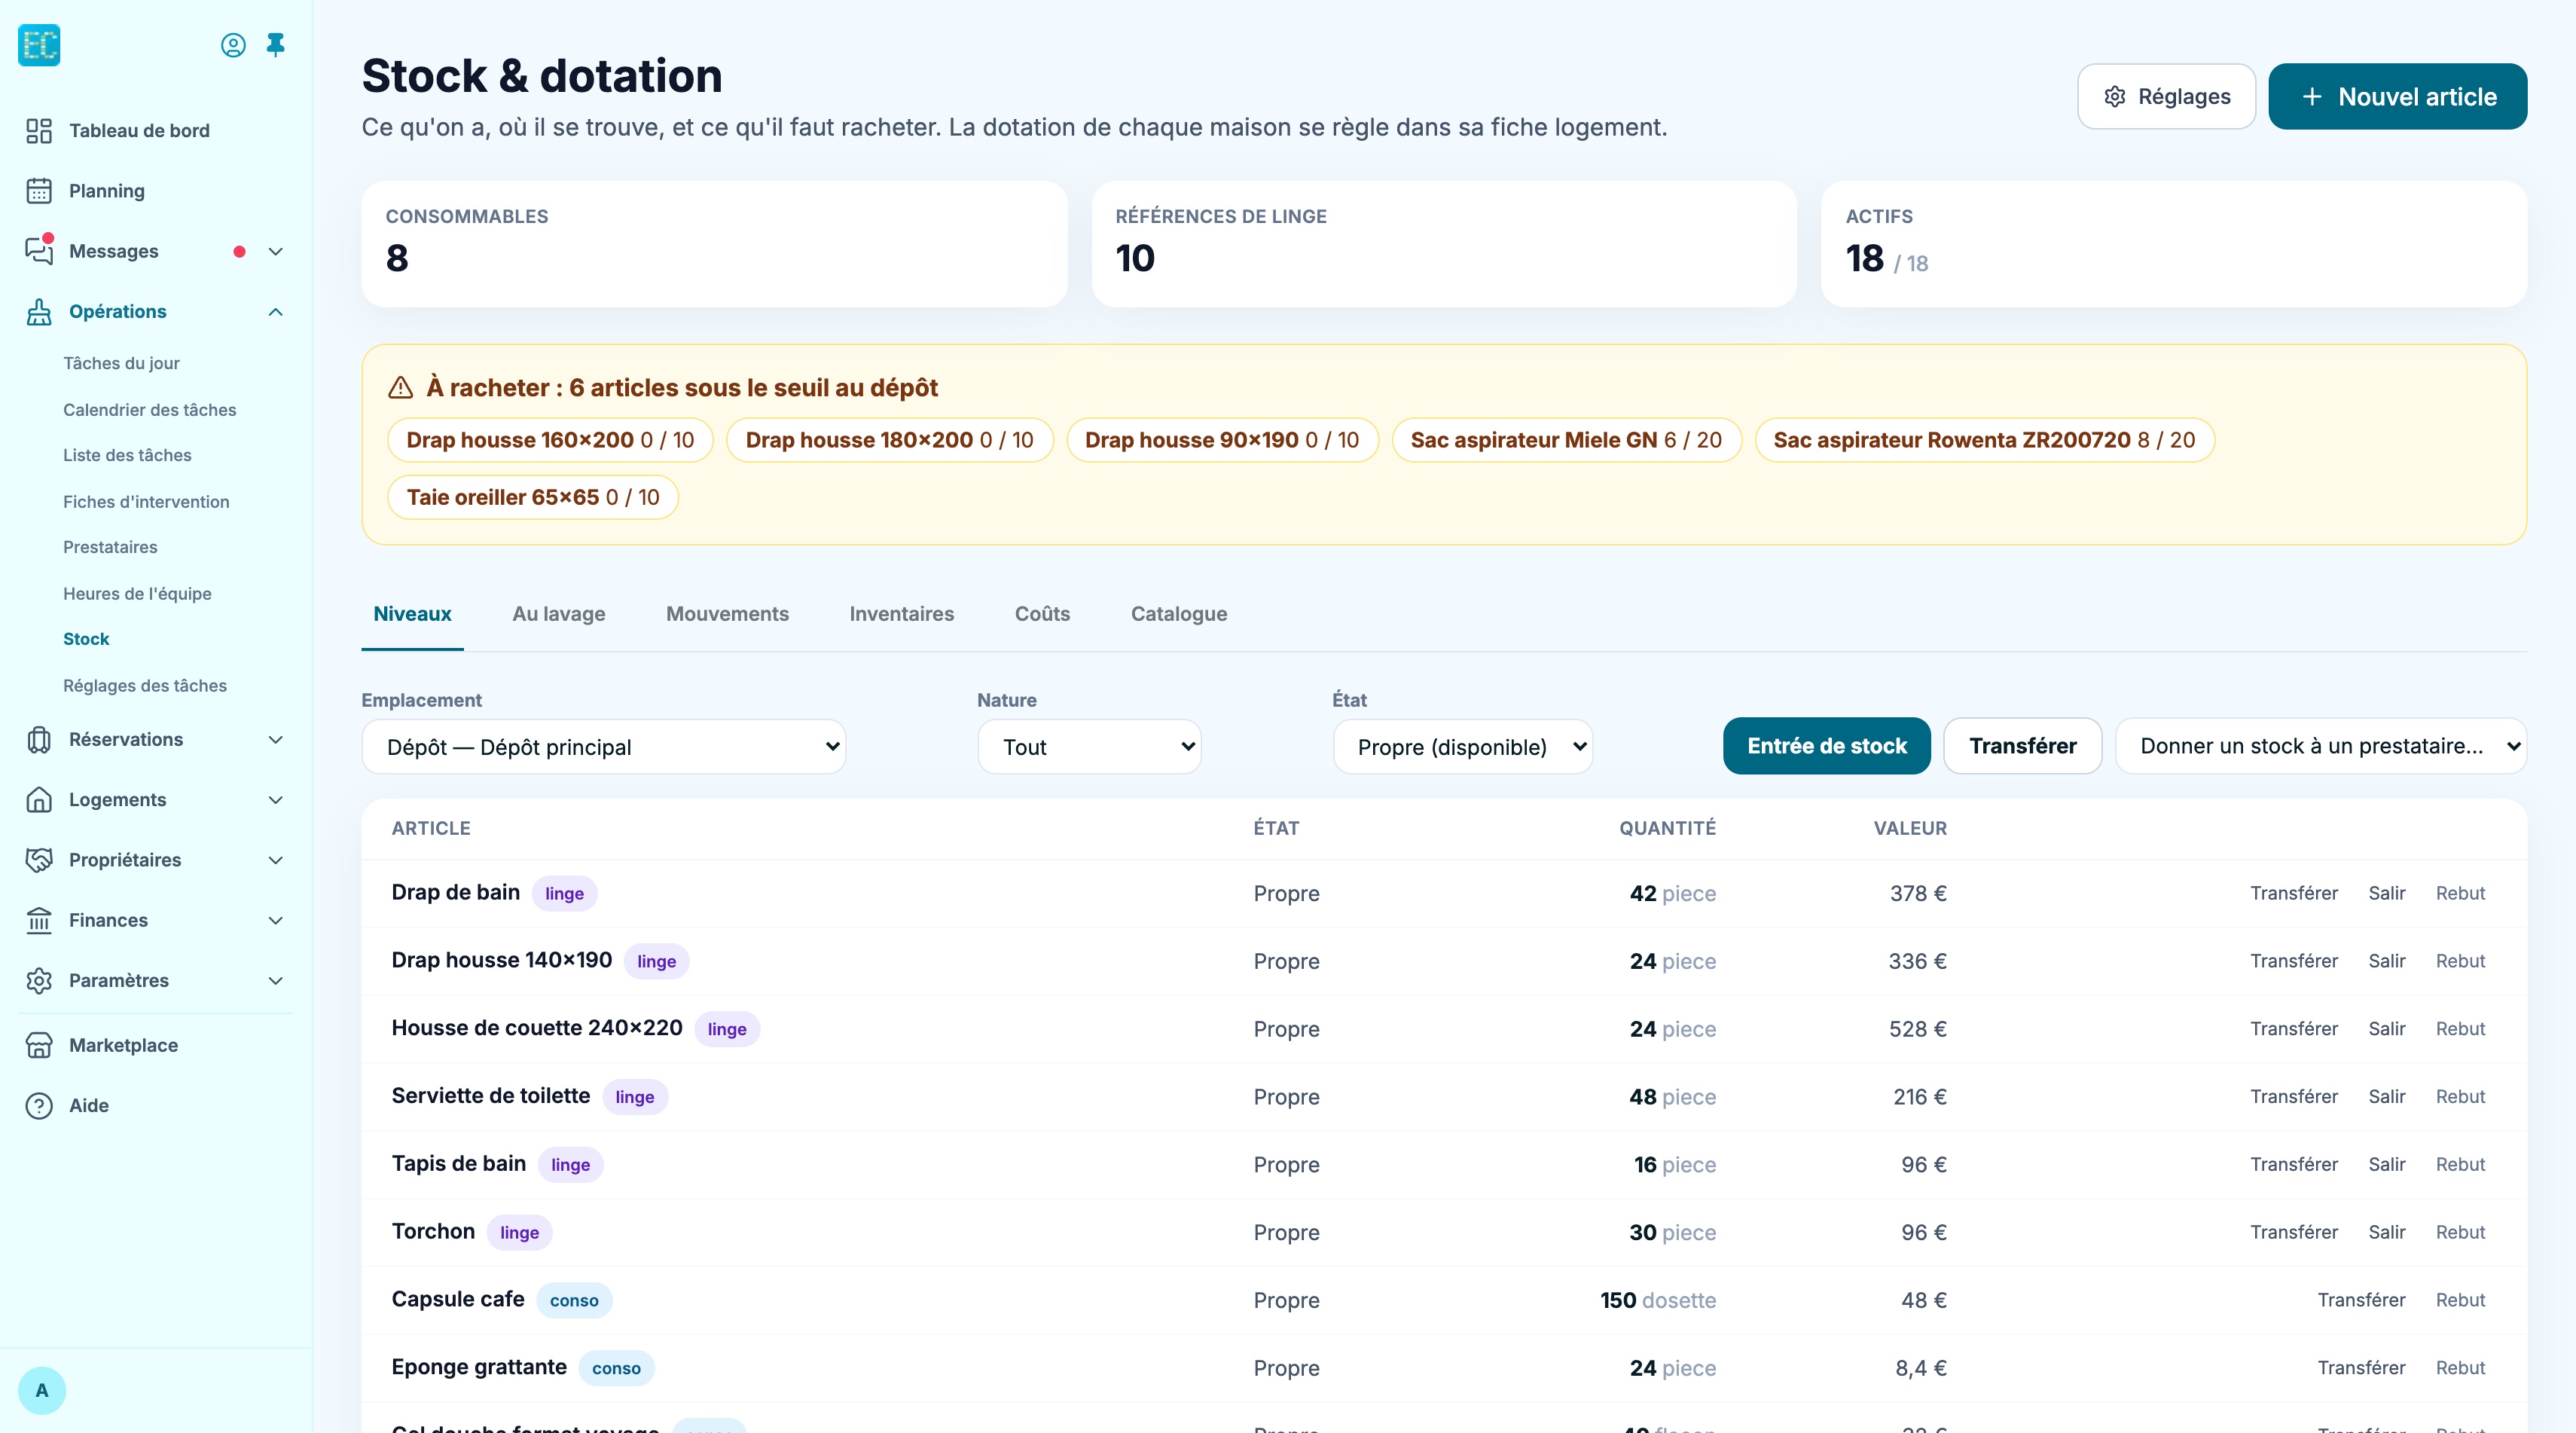Expand the Réservations menu section
2576x1433 pixels.
[x=276, y=740]
